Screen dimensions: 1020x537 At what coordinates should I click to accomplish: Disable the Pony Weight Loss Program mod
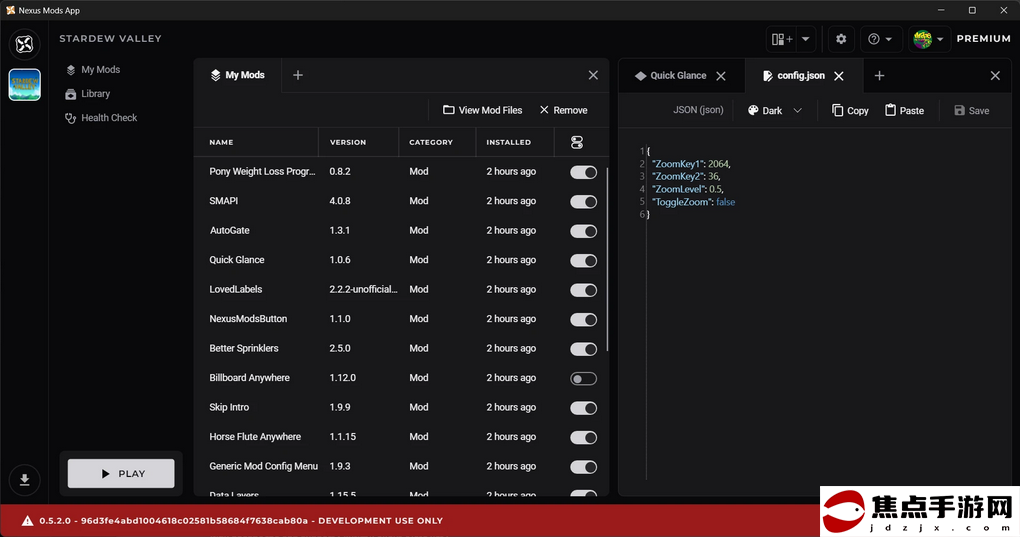584,172
